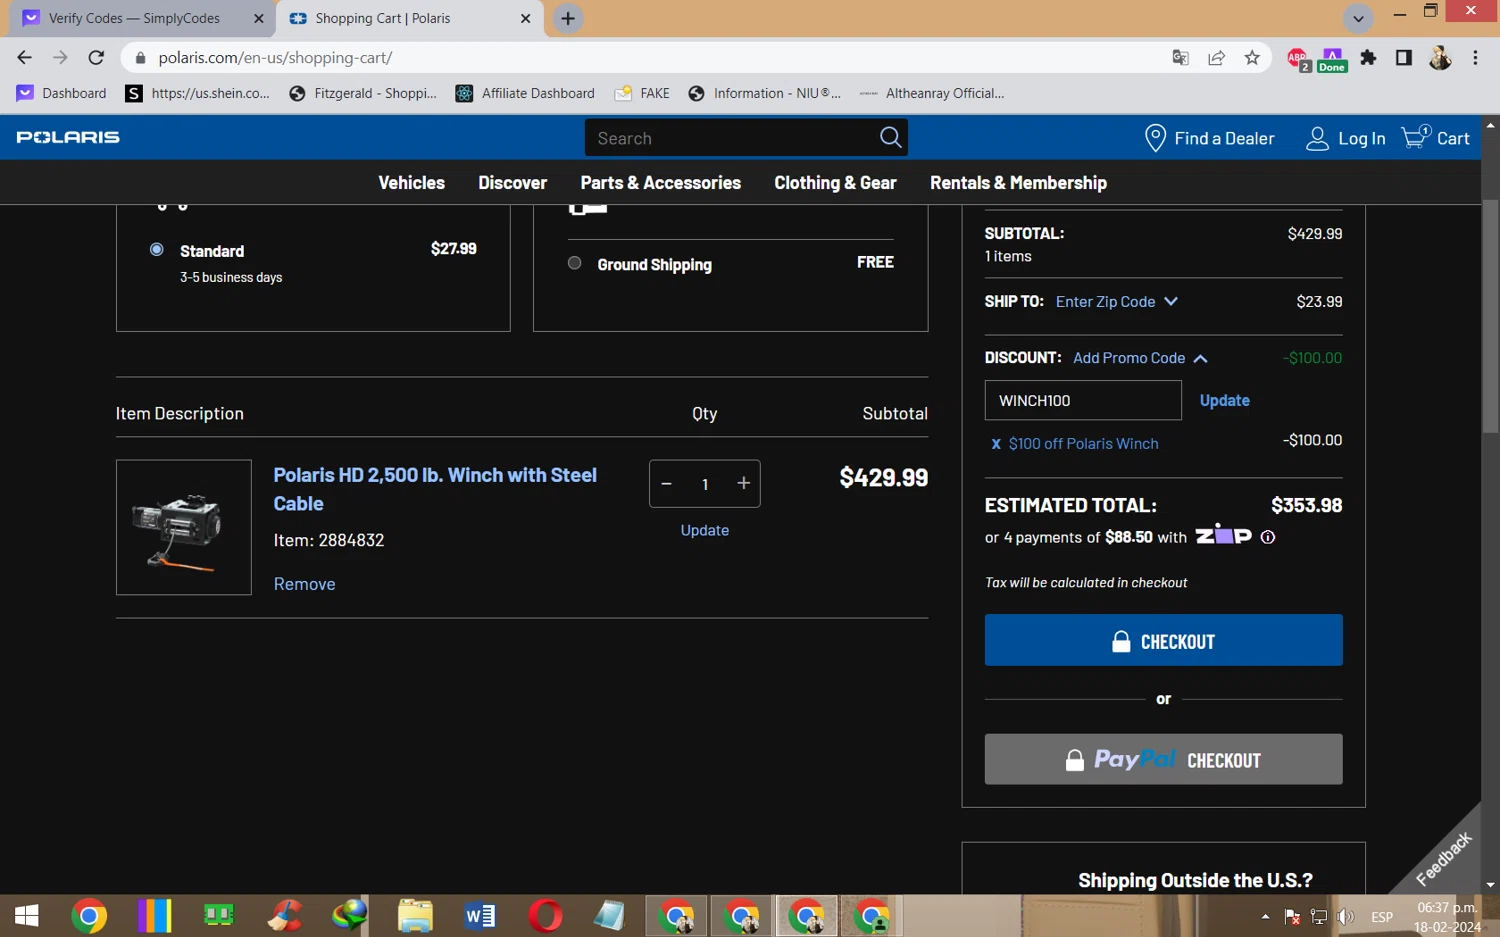Decrease quantity with minus button
Image resolution: width=1500 pixels, height=937 pixels.
tap(666, 484)
